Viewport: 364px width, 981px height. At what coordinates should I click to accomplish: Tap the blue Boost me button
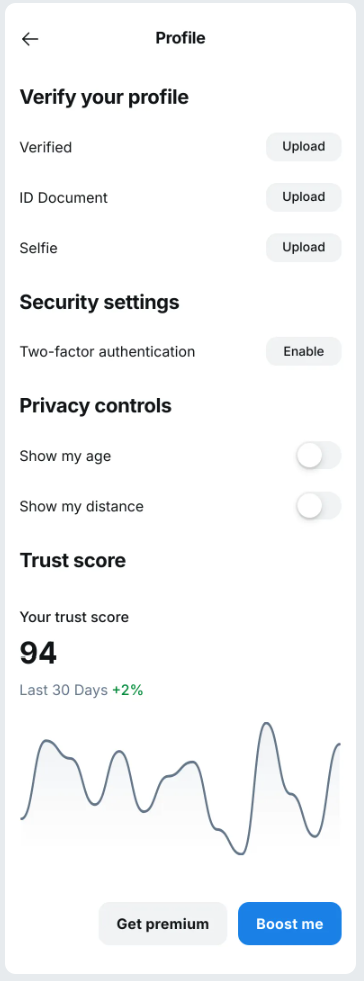point(290,923)
